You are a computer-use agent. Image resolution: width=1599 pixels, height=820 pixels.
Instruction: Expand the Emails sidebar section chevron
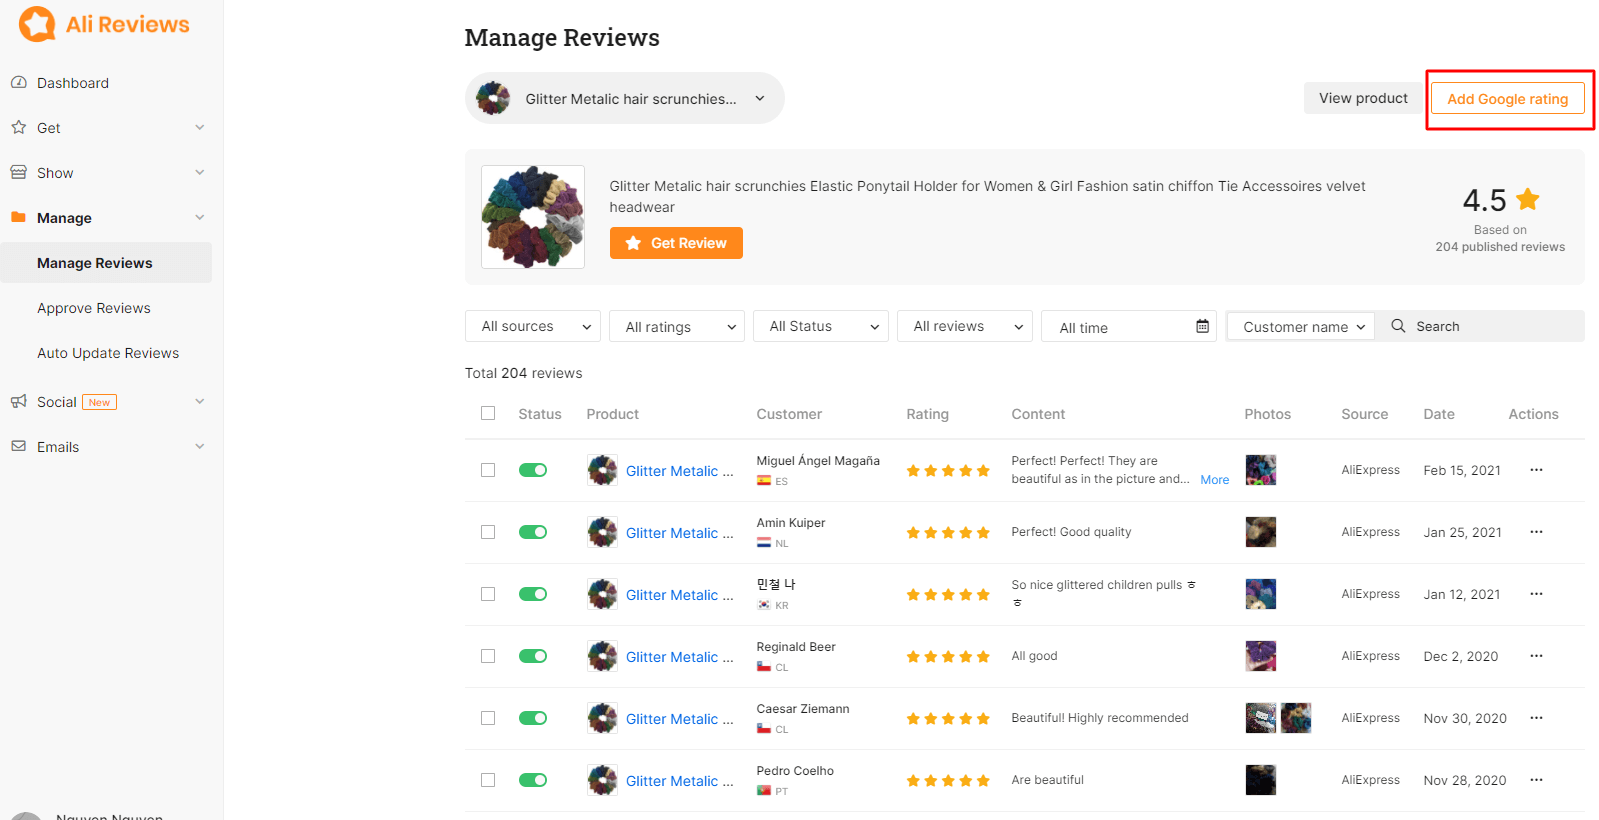coord(200,446)
